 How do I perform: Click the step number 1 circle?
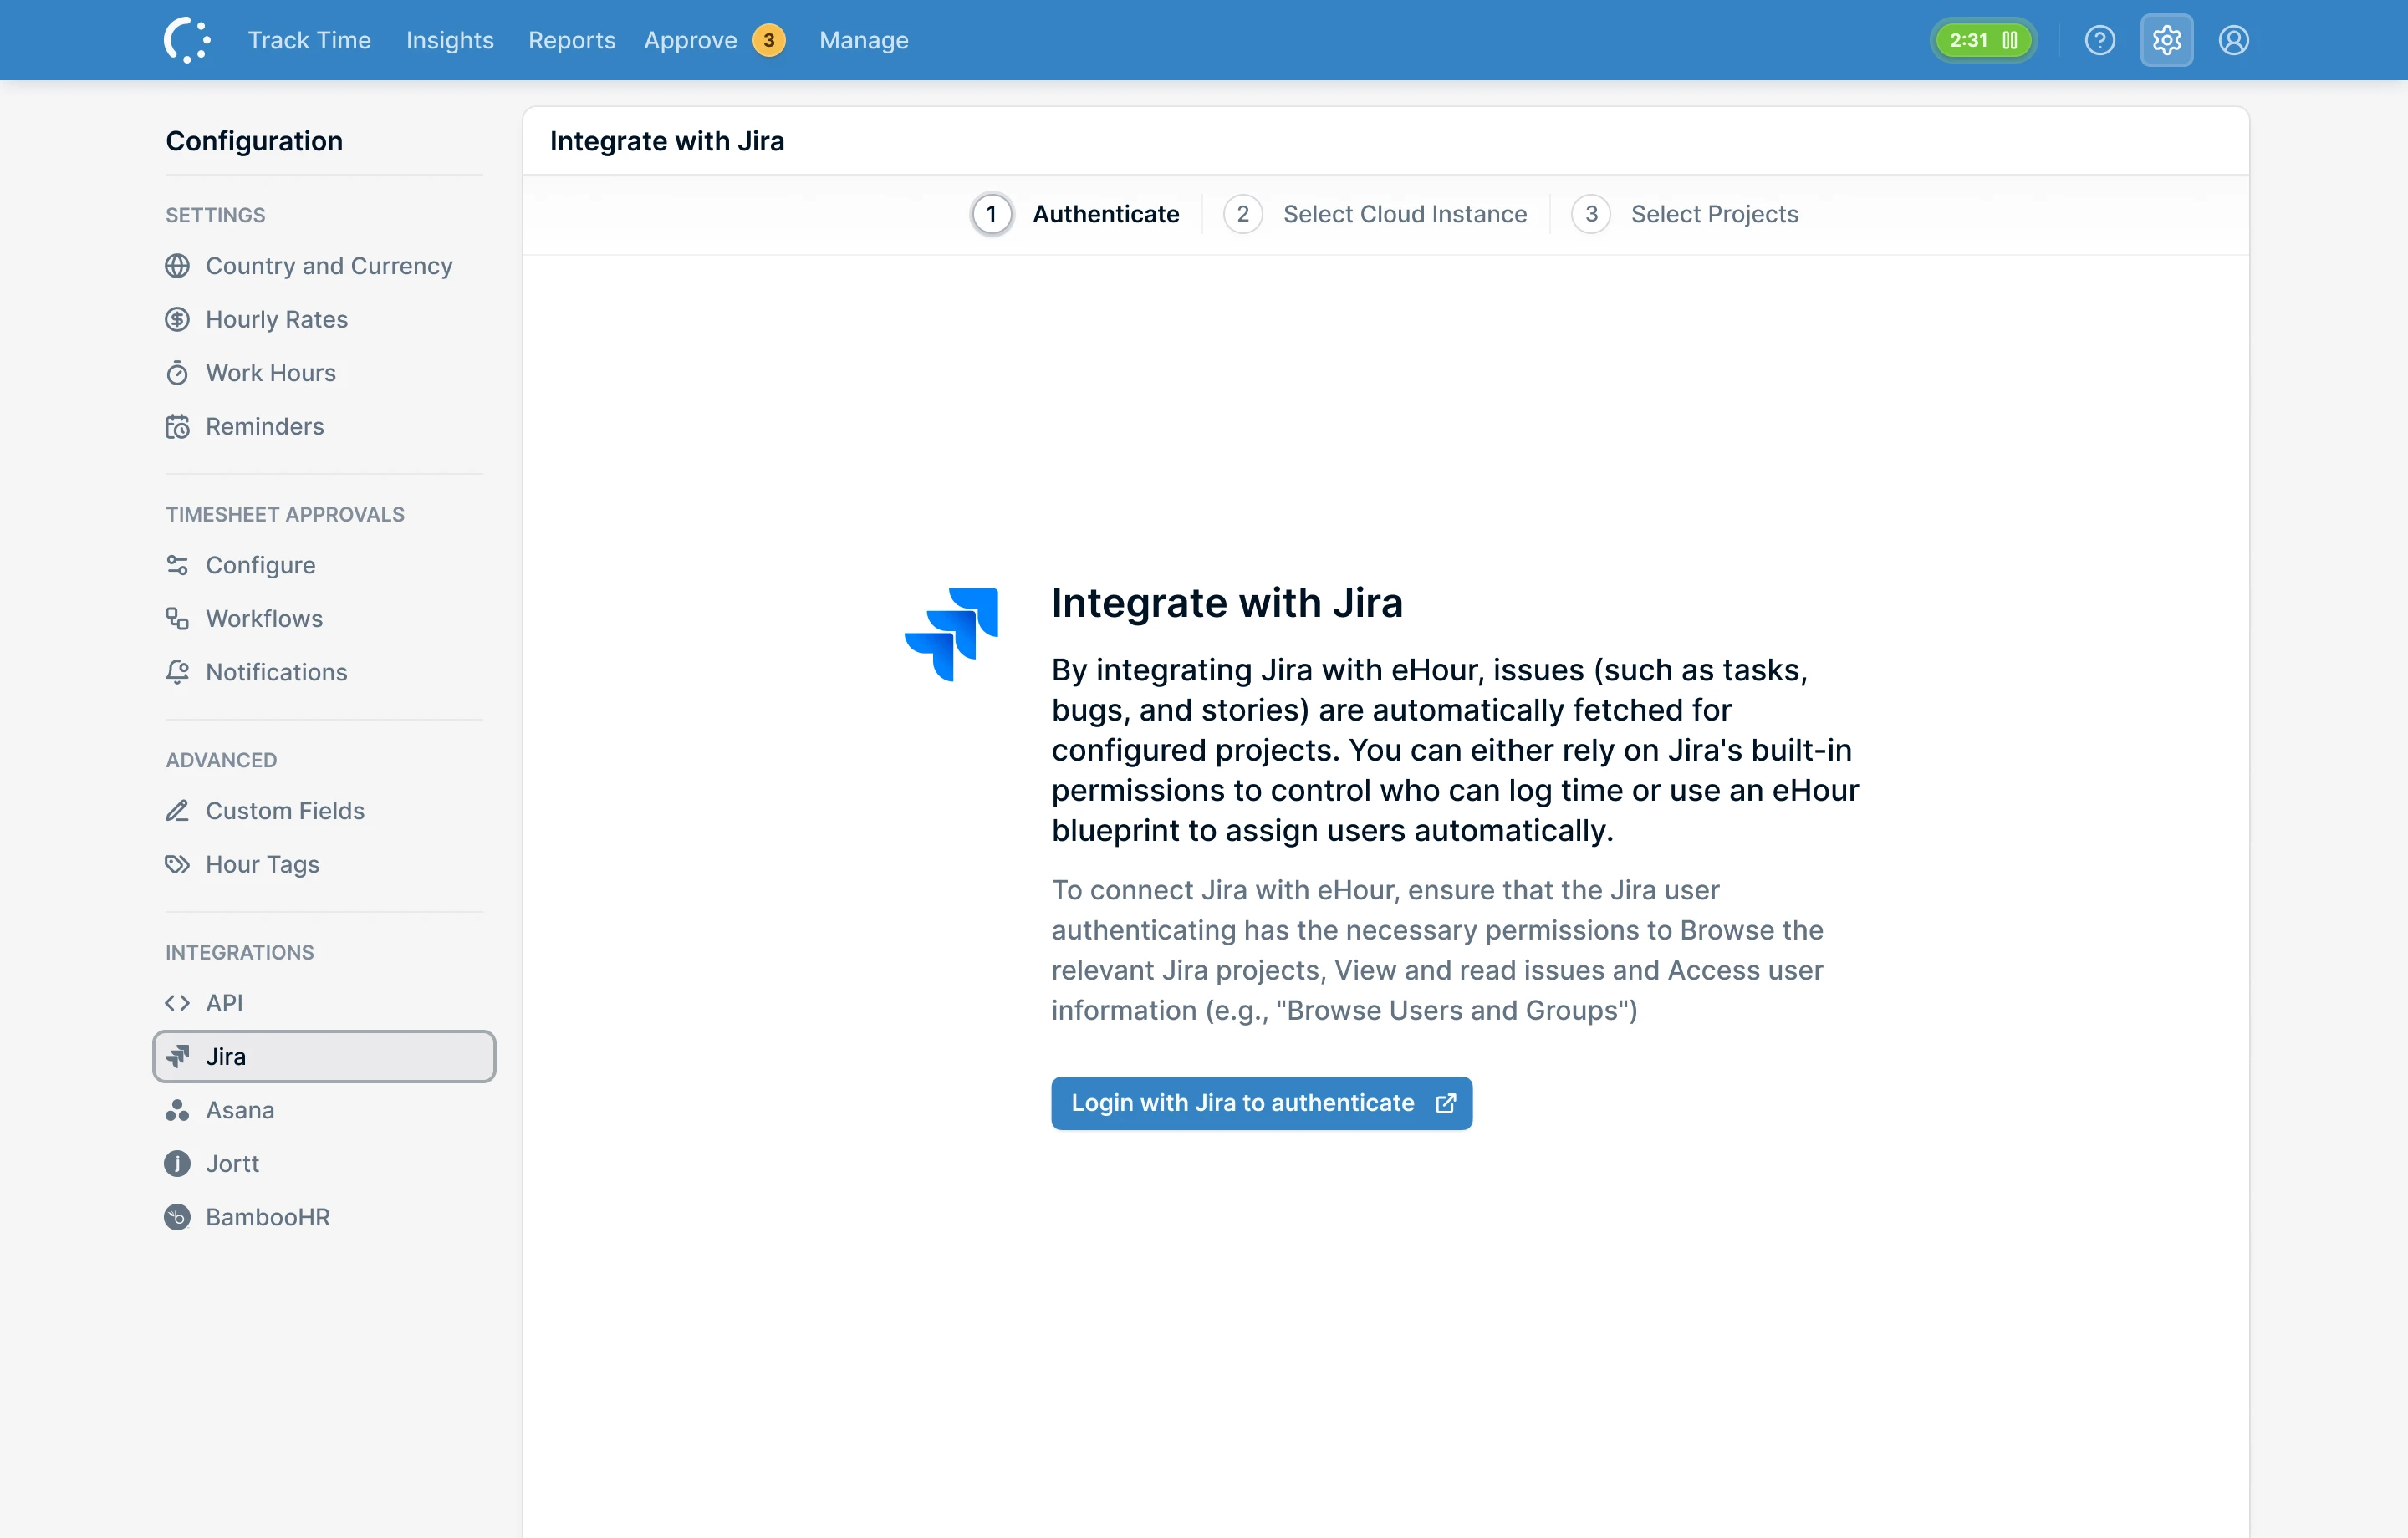click(x=991, y=214)
